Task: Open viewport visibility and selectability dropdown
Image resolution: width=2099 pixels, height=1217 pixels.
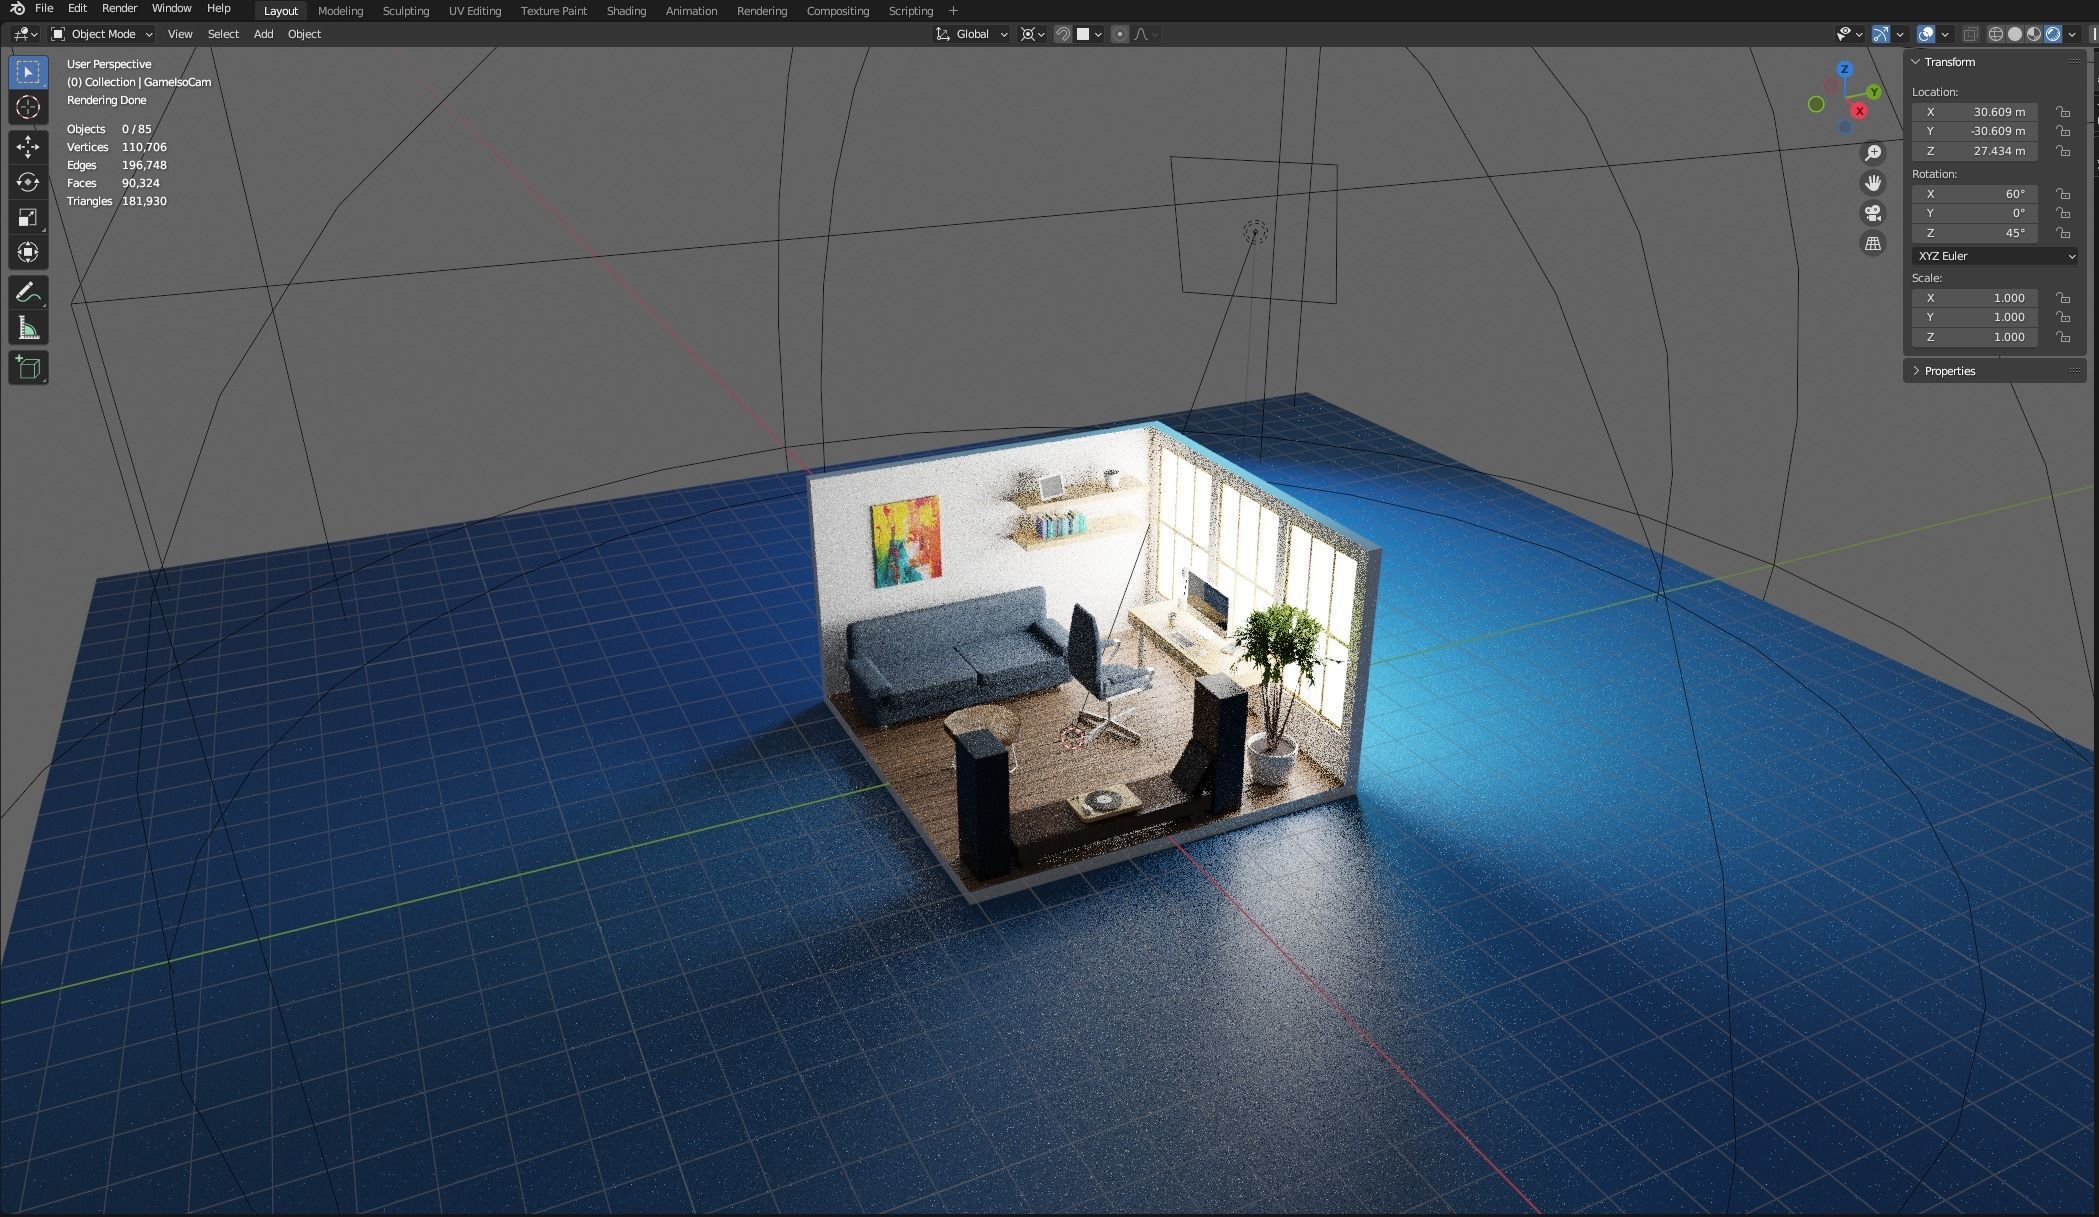Action: pos(1850,34)
